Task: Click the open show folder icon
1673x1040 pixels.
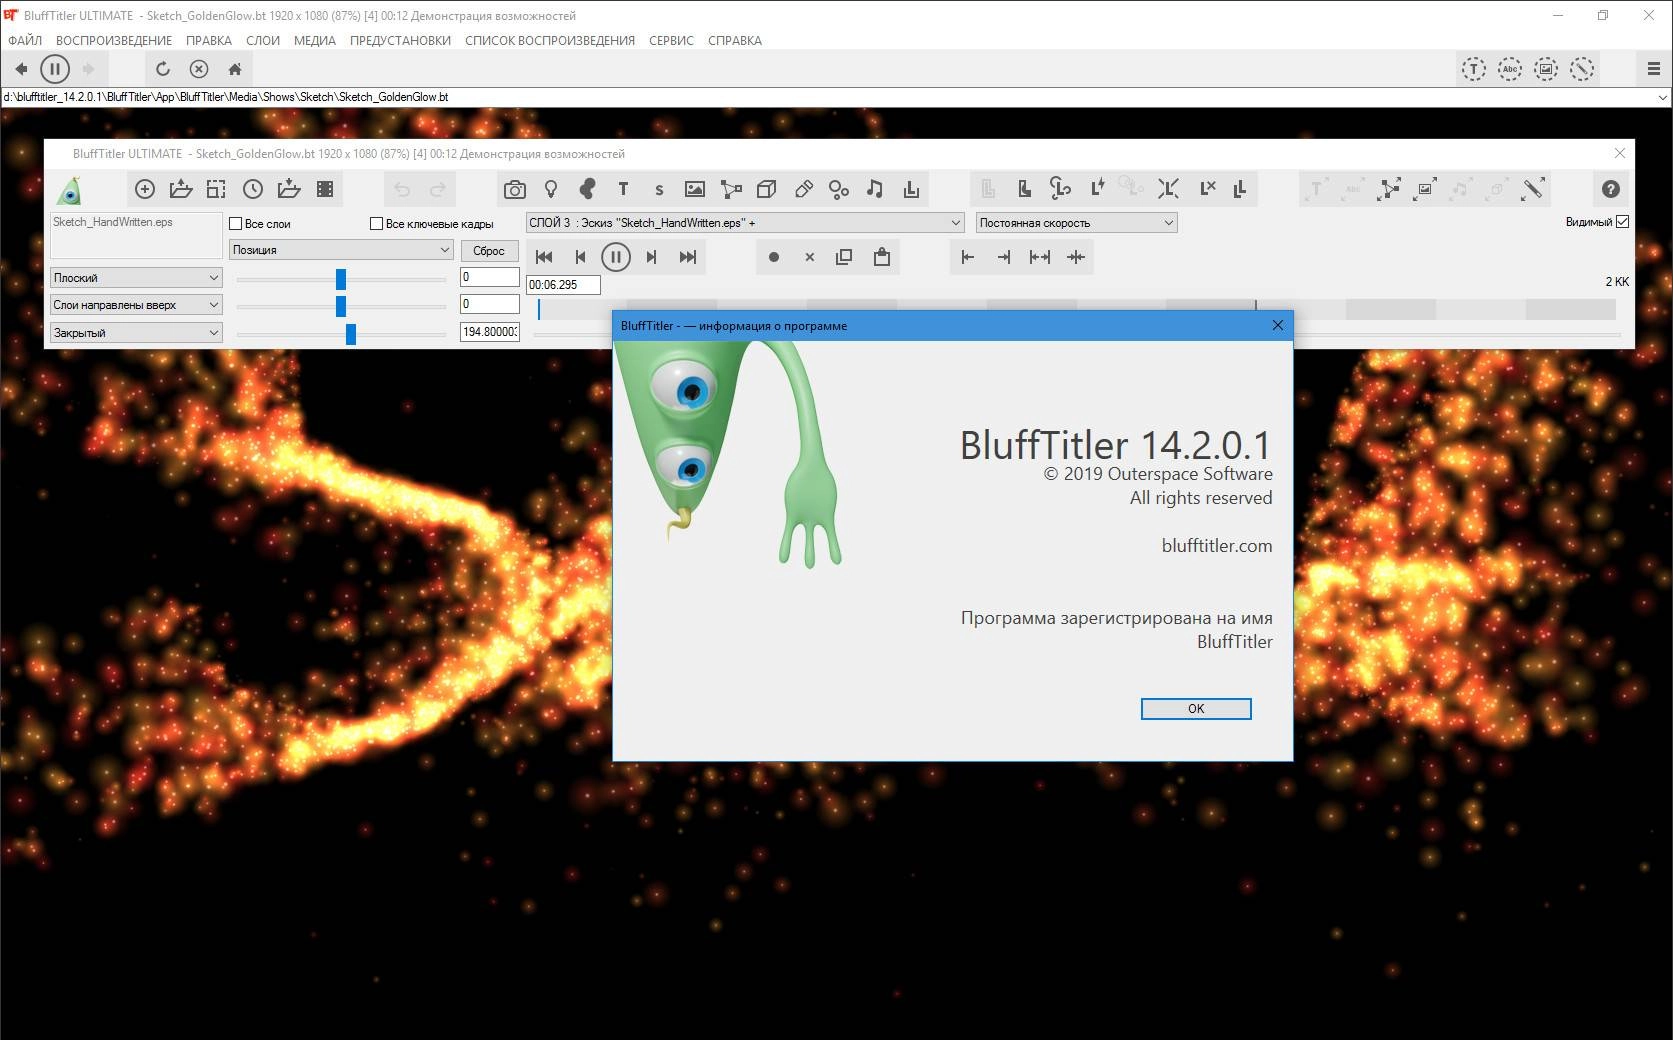Action: click(x=181, y=189)
